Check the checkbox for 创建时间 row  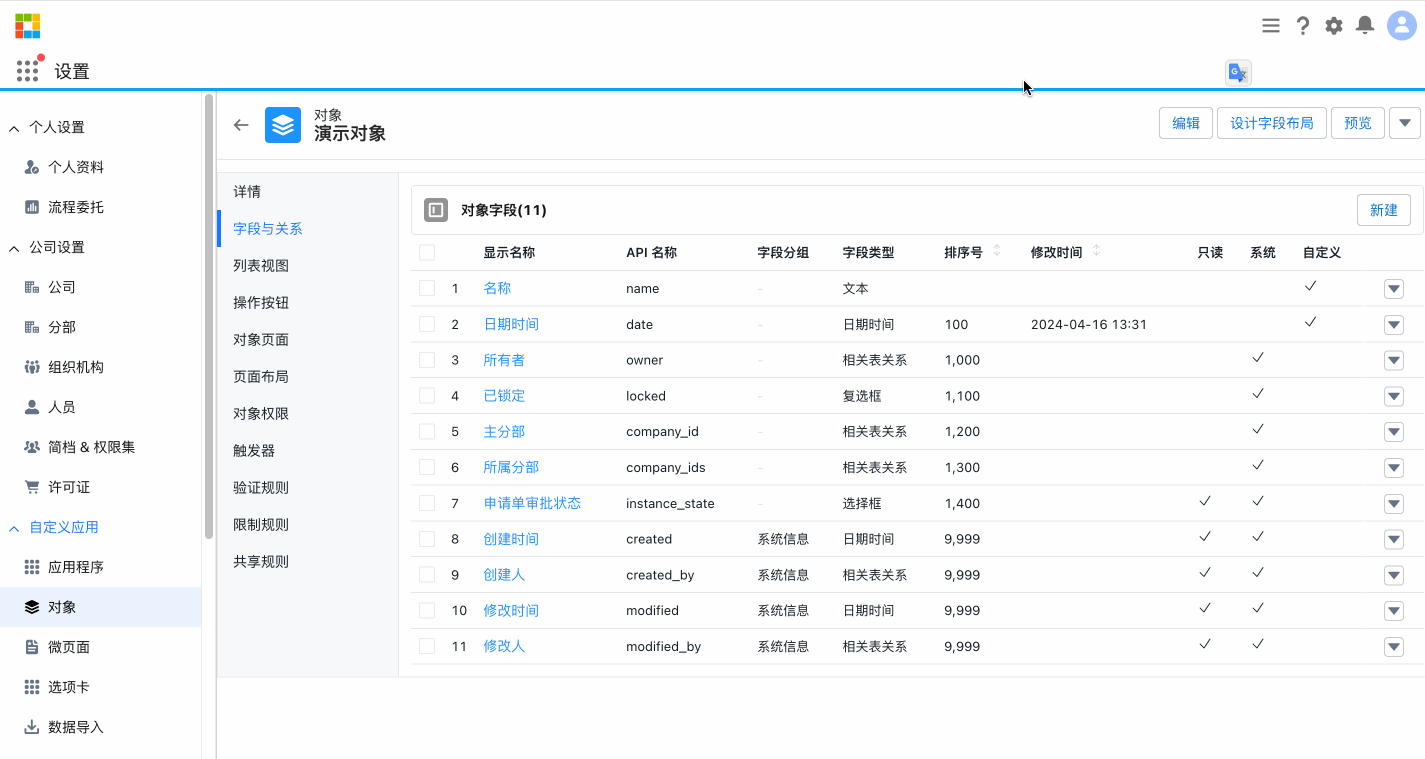(x=427, y=539)
